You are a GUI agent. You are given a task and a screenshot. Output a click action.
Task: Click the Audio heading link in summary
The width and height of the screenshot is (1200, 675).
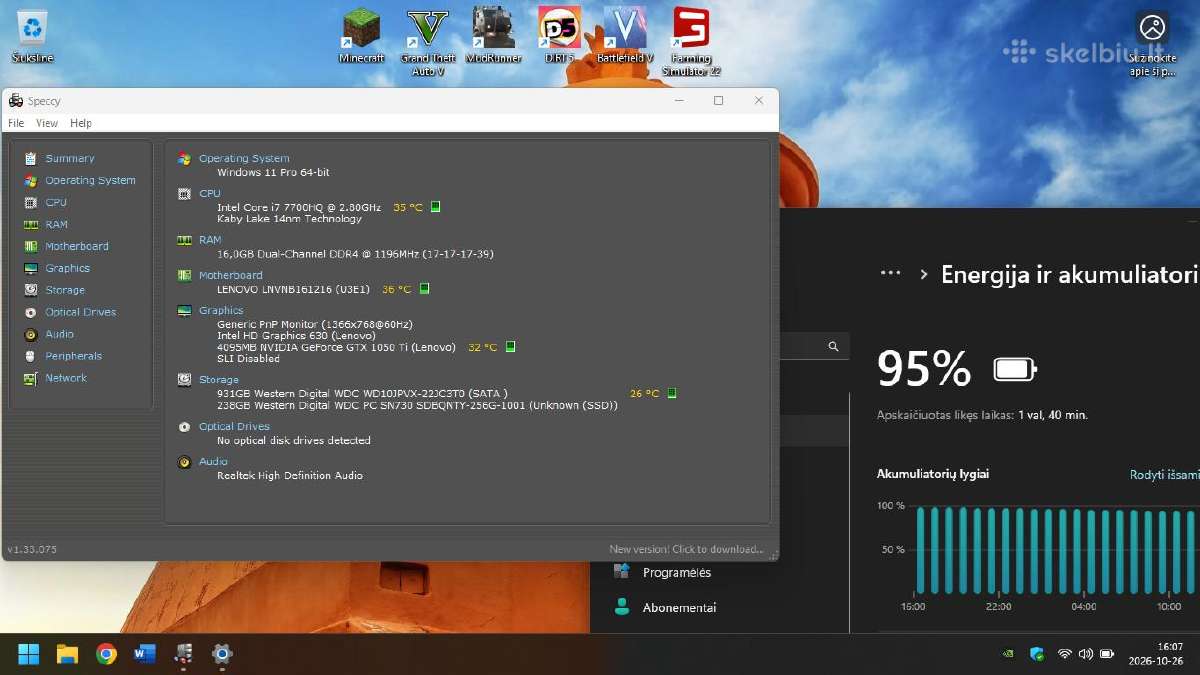pos(213,461)
